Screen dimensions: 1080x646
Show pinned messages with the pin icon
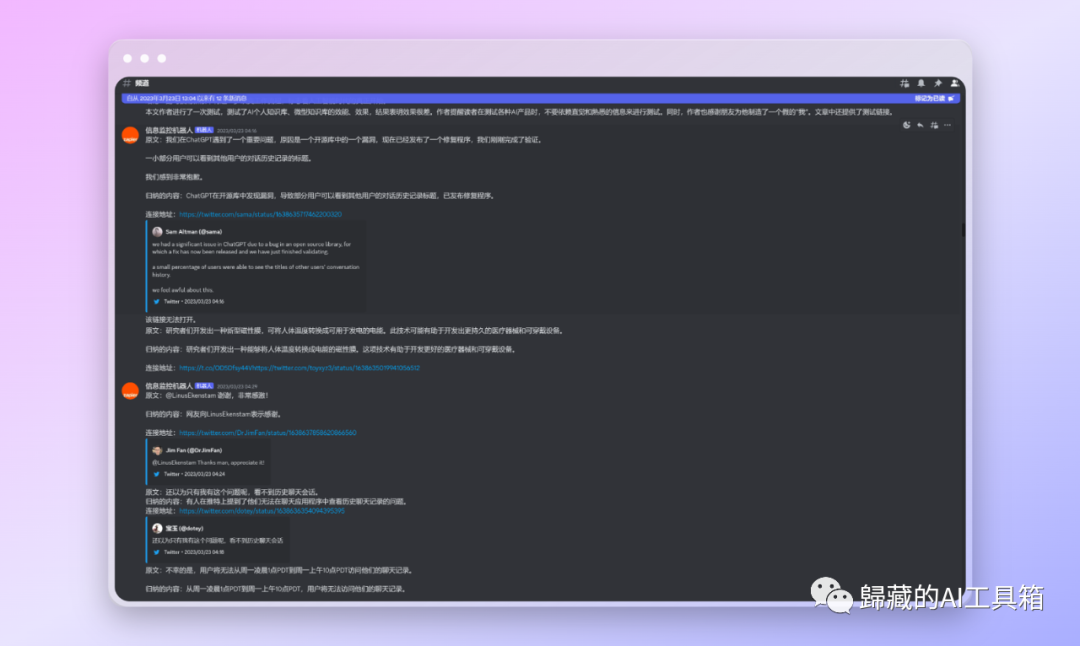click(937, 83)
